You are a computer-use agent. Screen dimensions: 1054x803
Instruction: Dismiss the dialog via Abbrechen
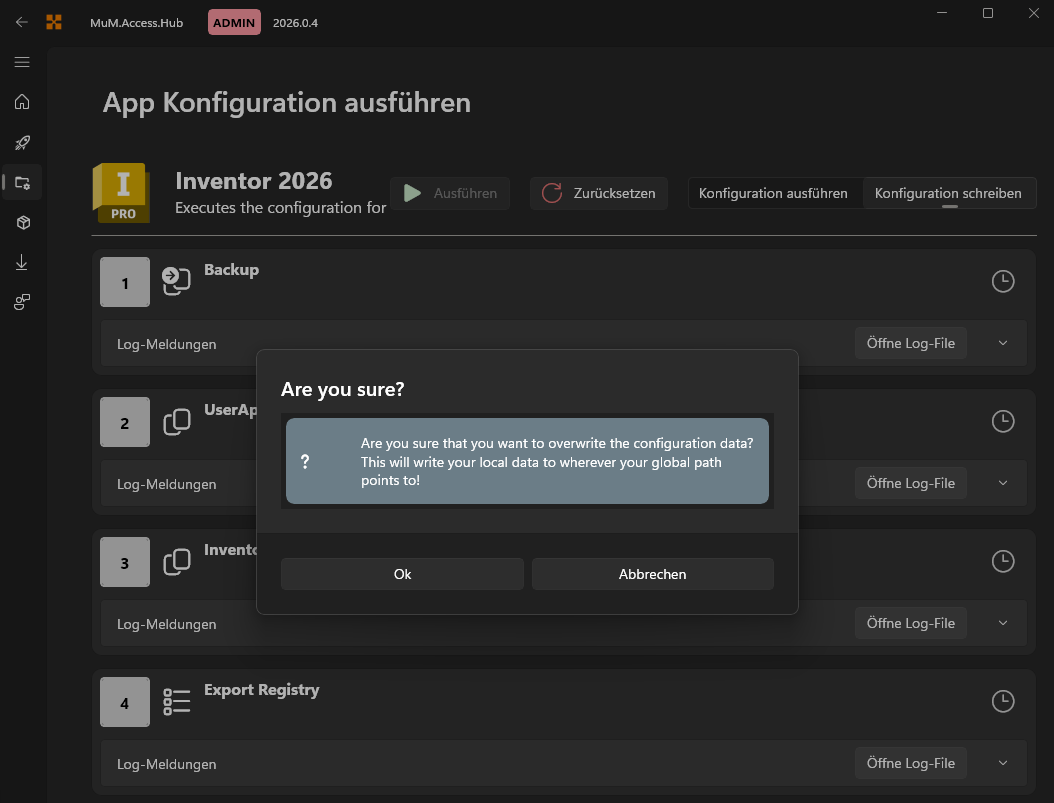[x=652, y=573]
